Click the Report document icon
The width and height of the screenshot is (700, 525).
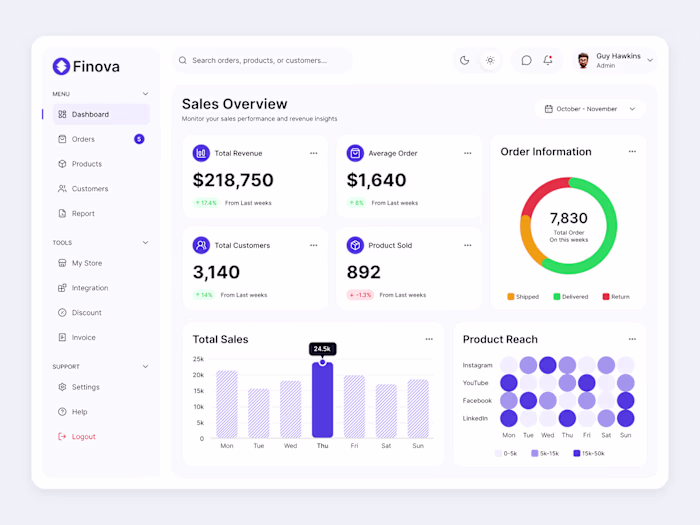pos(62,213)
